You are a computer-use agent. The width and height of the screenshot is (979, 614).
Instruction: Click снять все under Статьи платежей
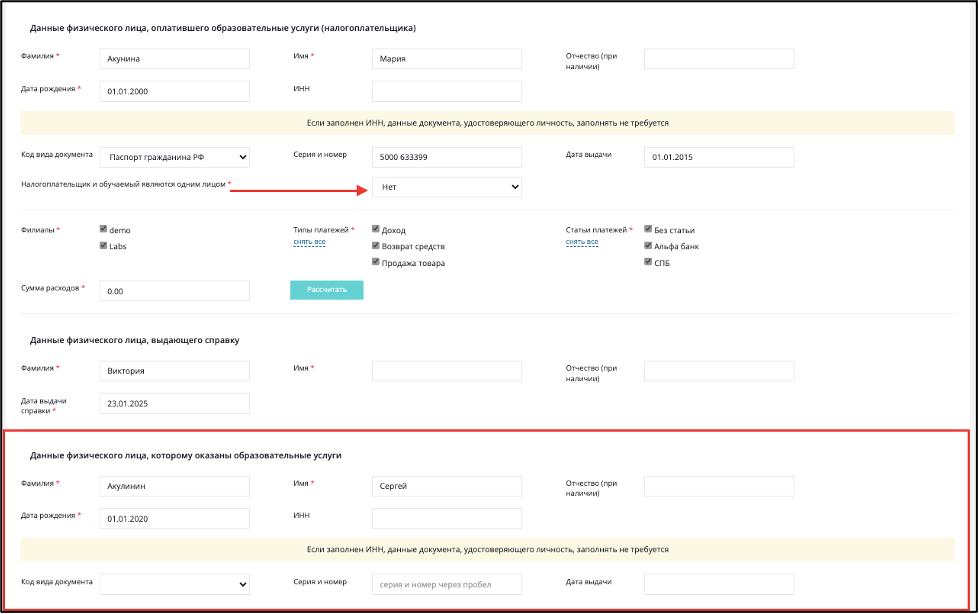coord(582,242)
